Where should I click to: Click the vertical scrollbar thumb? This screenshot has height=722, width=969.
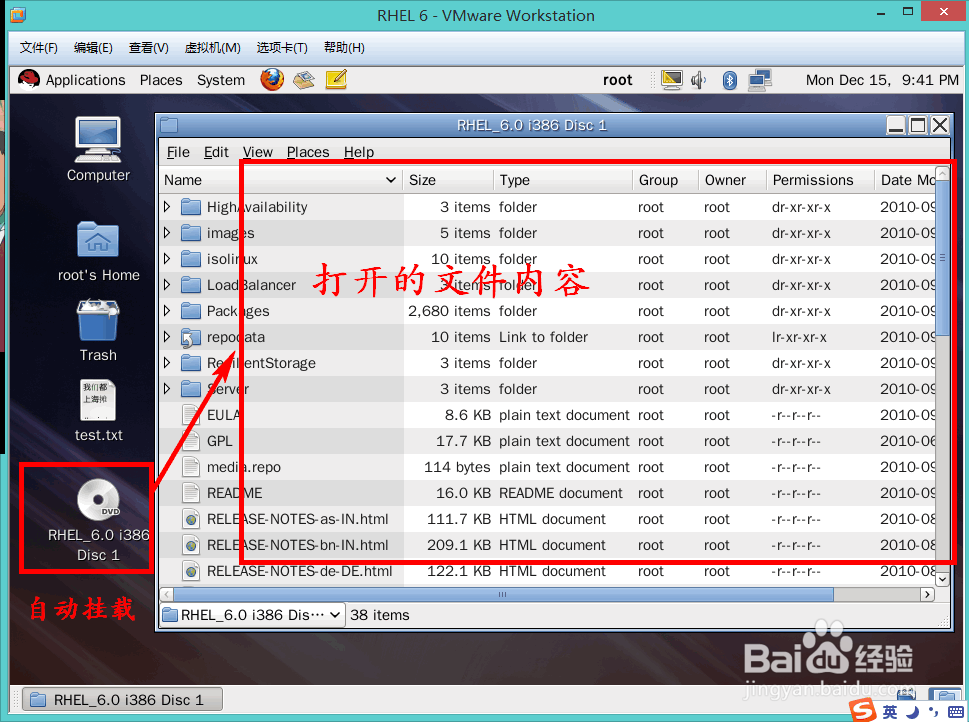[x=942, y=258]
